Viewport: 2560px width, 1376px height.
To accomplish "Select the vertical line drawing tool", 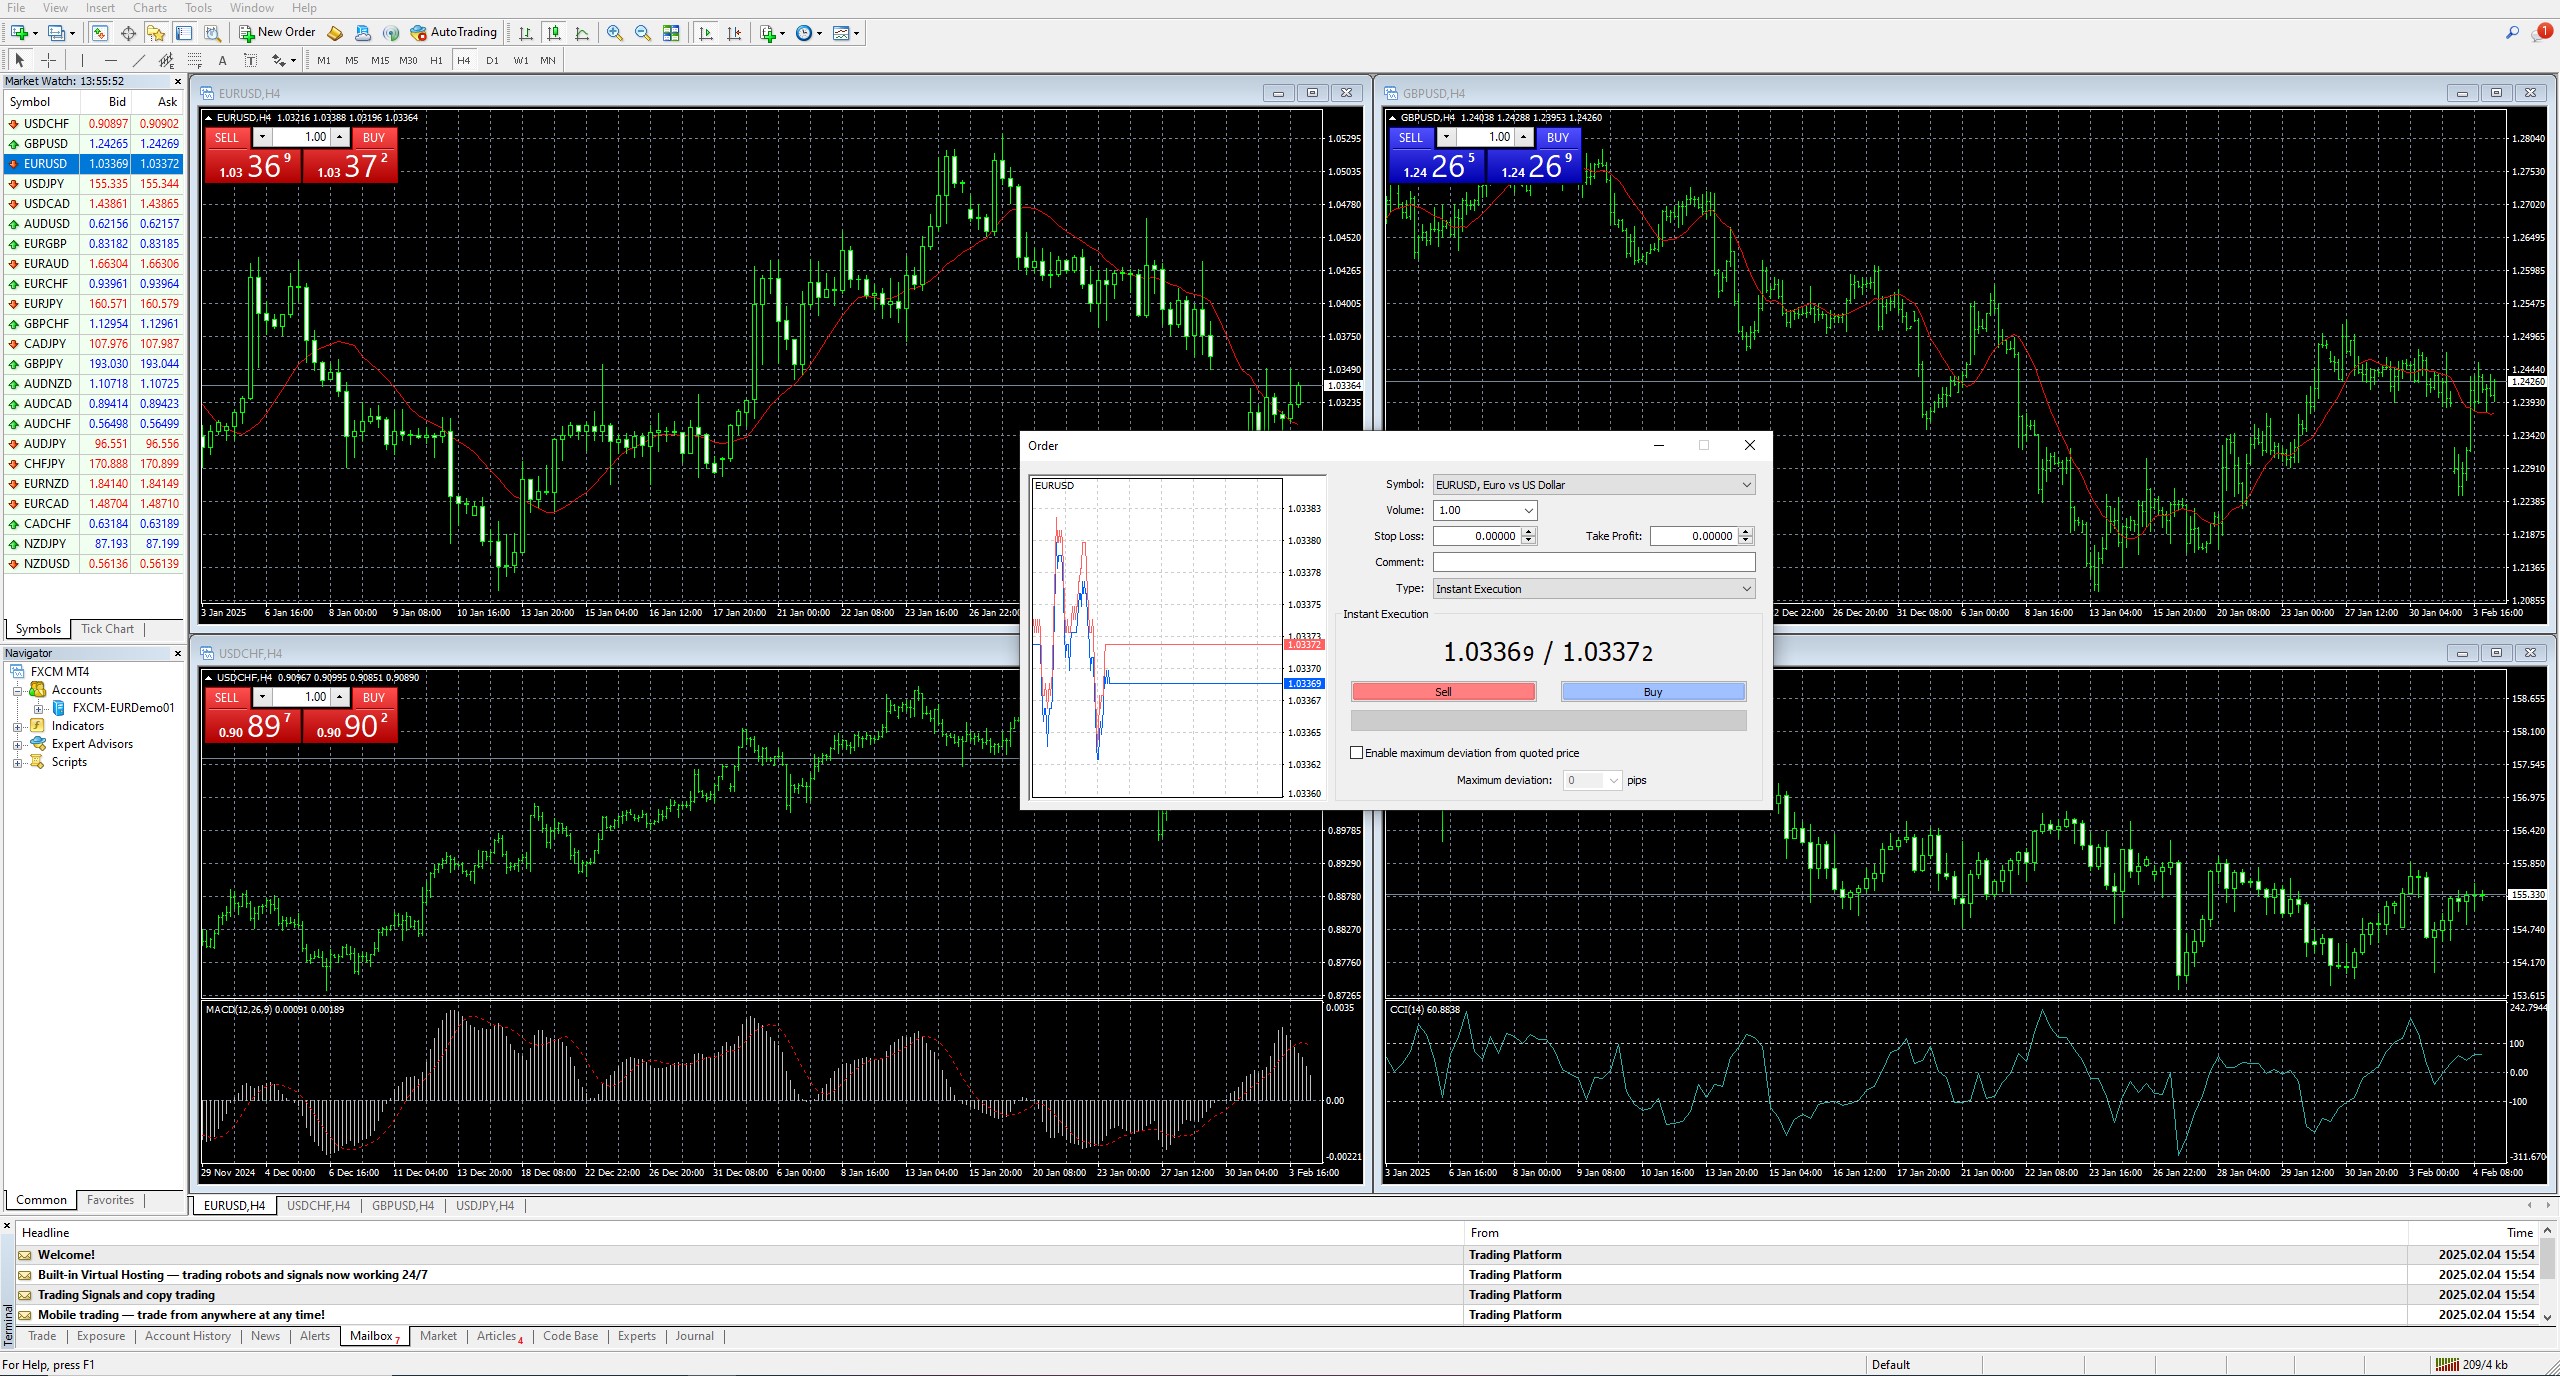I will click(82, 60).
